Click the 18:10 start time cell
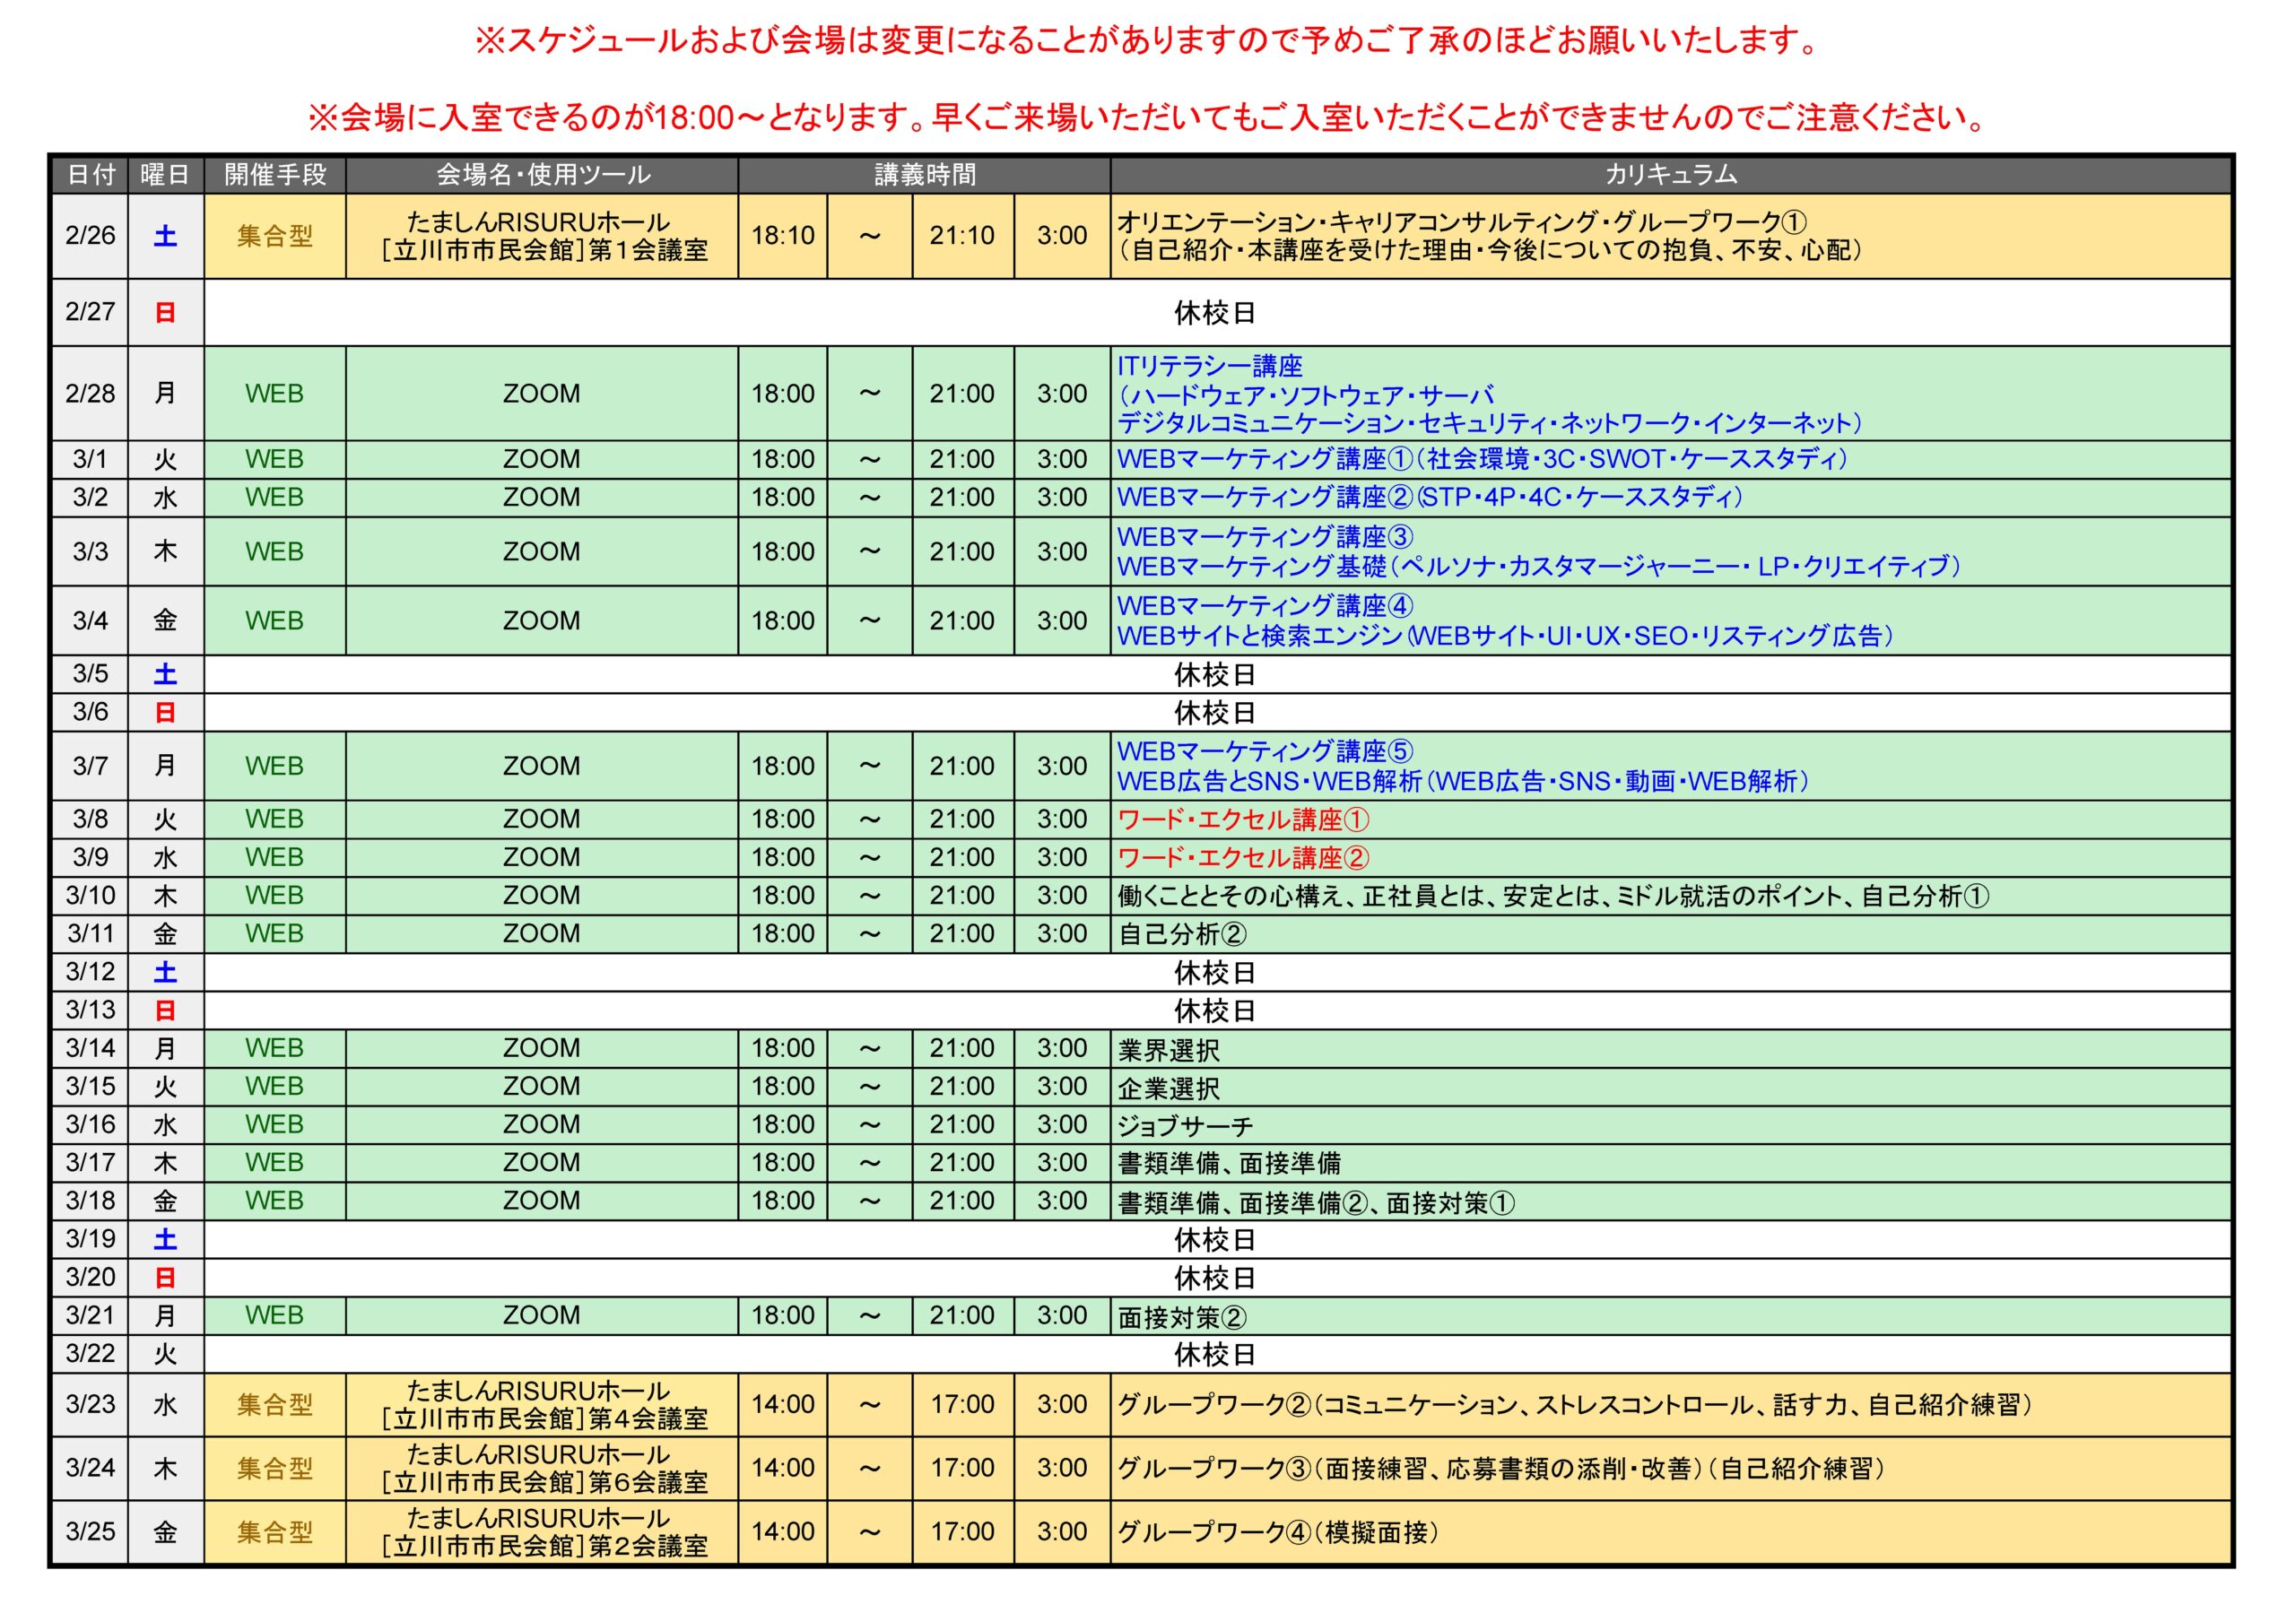The height and width of the screenshot is (1613, 2296). pyautogui.click(x=783, y=236)
